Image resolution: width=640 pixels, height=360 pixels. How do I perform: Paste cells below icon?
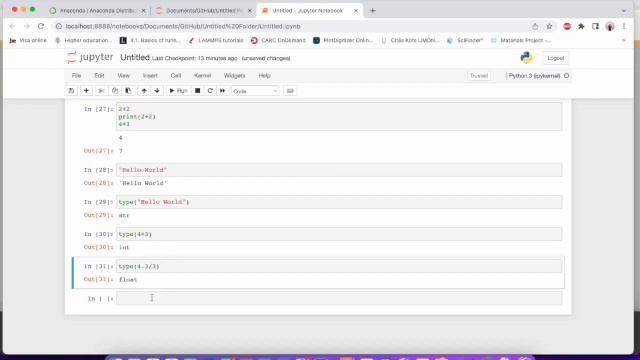click(128, 91)
